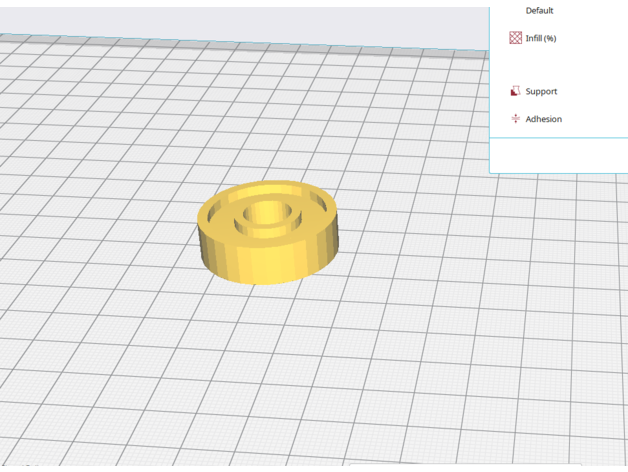Image resolution: width=628 pixels, height=472 pixels.
Task: Select the Support setting label
Action: [x=541, y=91]
